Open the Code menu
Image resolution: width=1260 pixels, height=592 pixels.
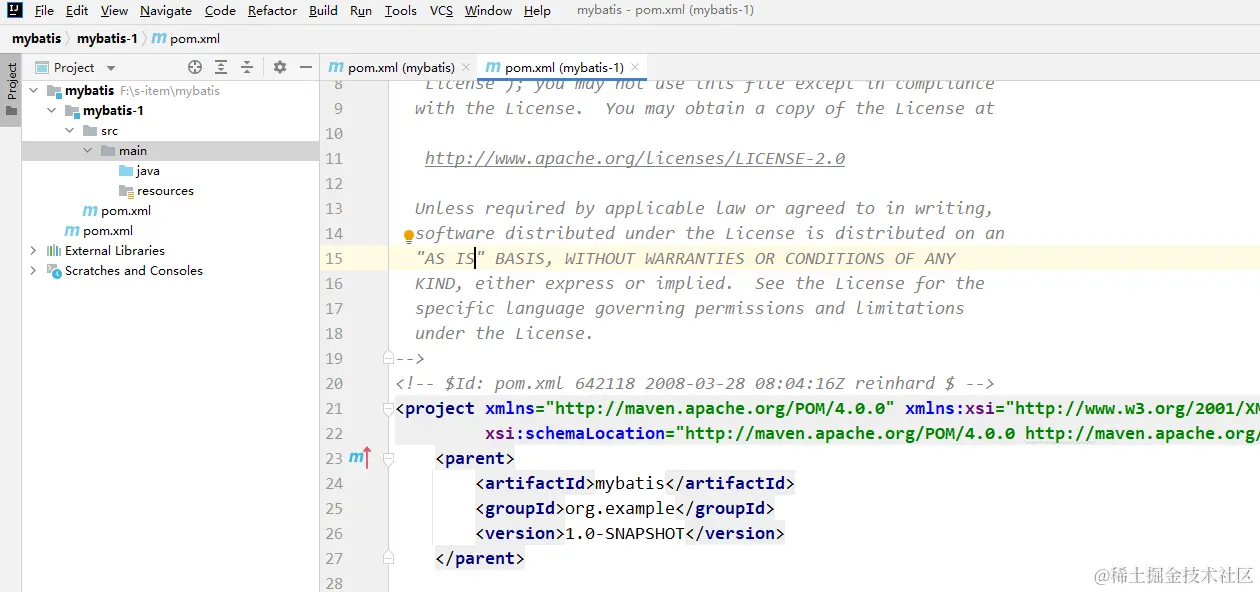click(x=220, y=11)
